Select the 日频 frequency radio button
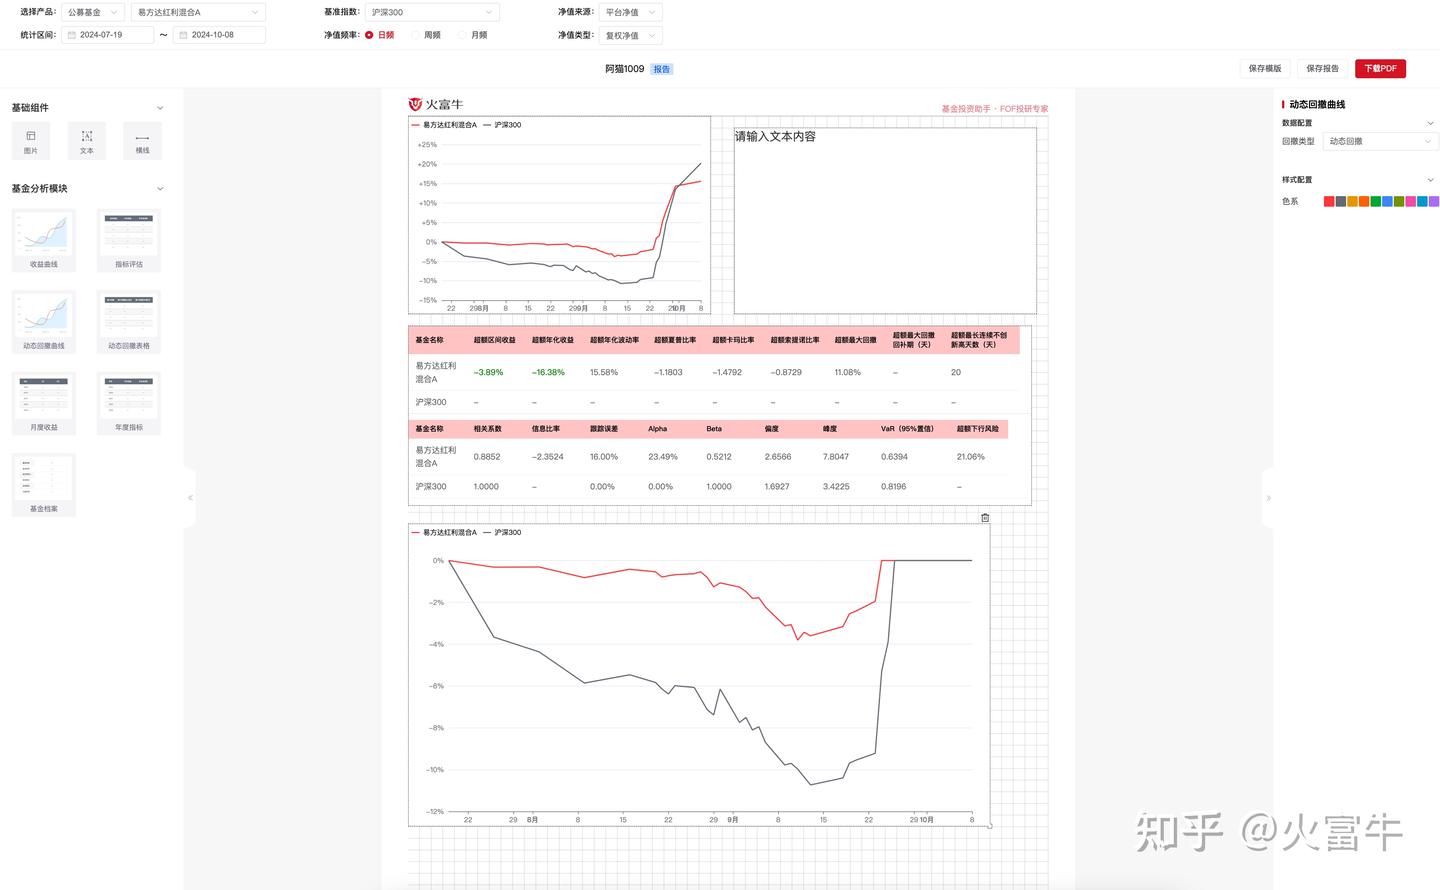Screen dimensions: 1440x890 369,35
